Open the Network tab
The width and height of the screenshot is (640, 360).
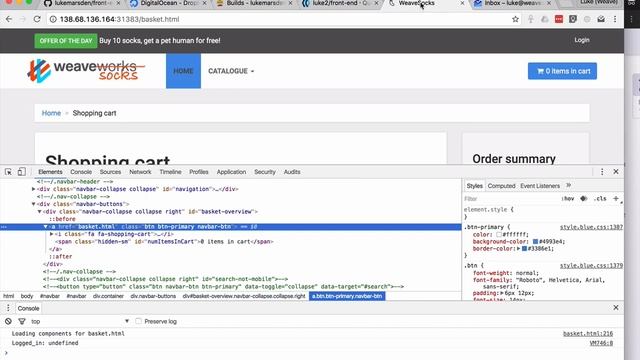140,172
